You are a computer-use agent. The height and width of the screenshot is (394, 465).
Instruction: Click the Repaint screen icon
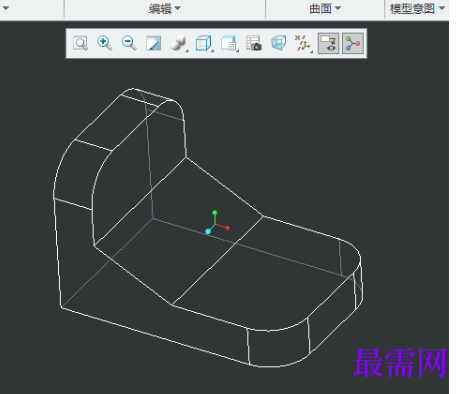tap(154, 43)
